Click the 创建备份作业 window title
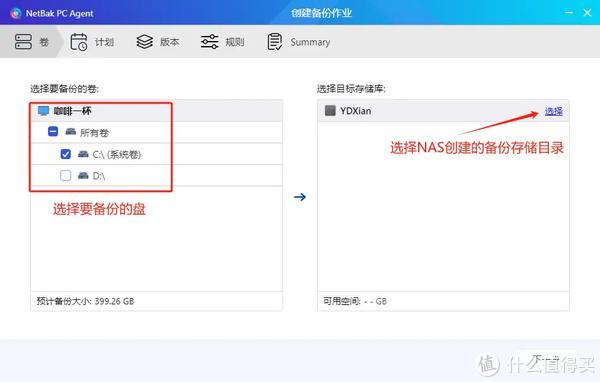Image resolution: width=600 pixels, height=382 pixels. pyautogui.click(x=321, y=13)
